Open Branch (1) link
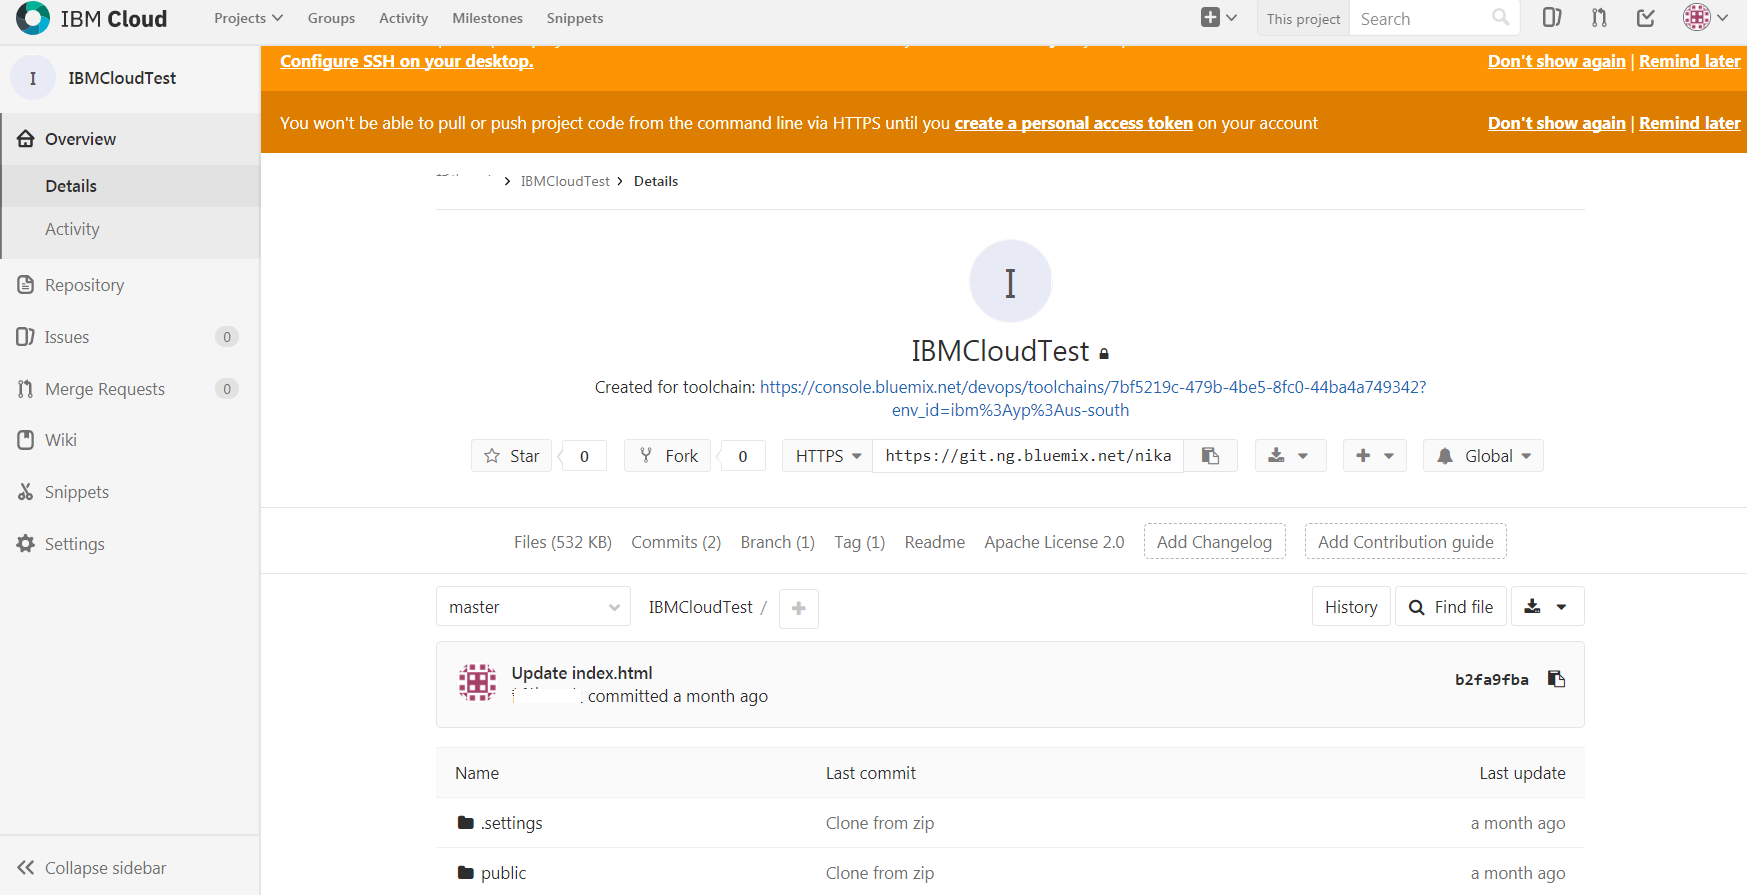This screenshot has height=895, width=1747. (x=777, y=542)
